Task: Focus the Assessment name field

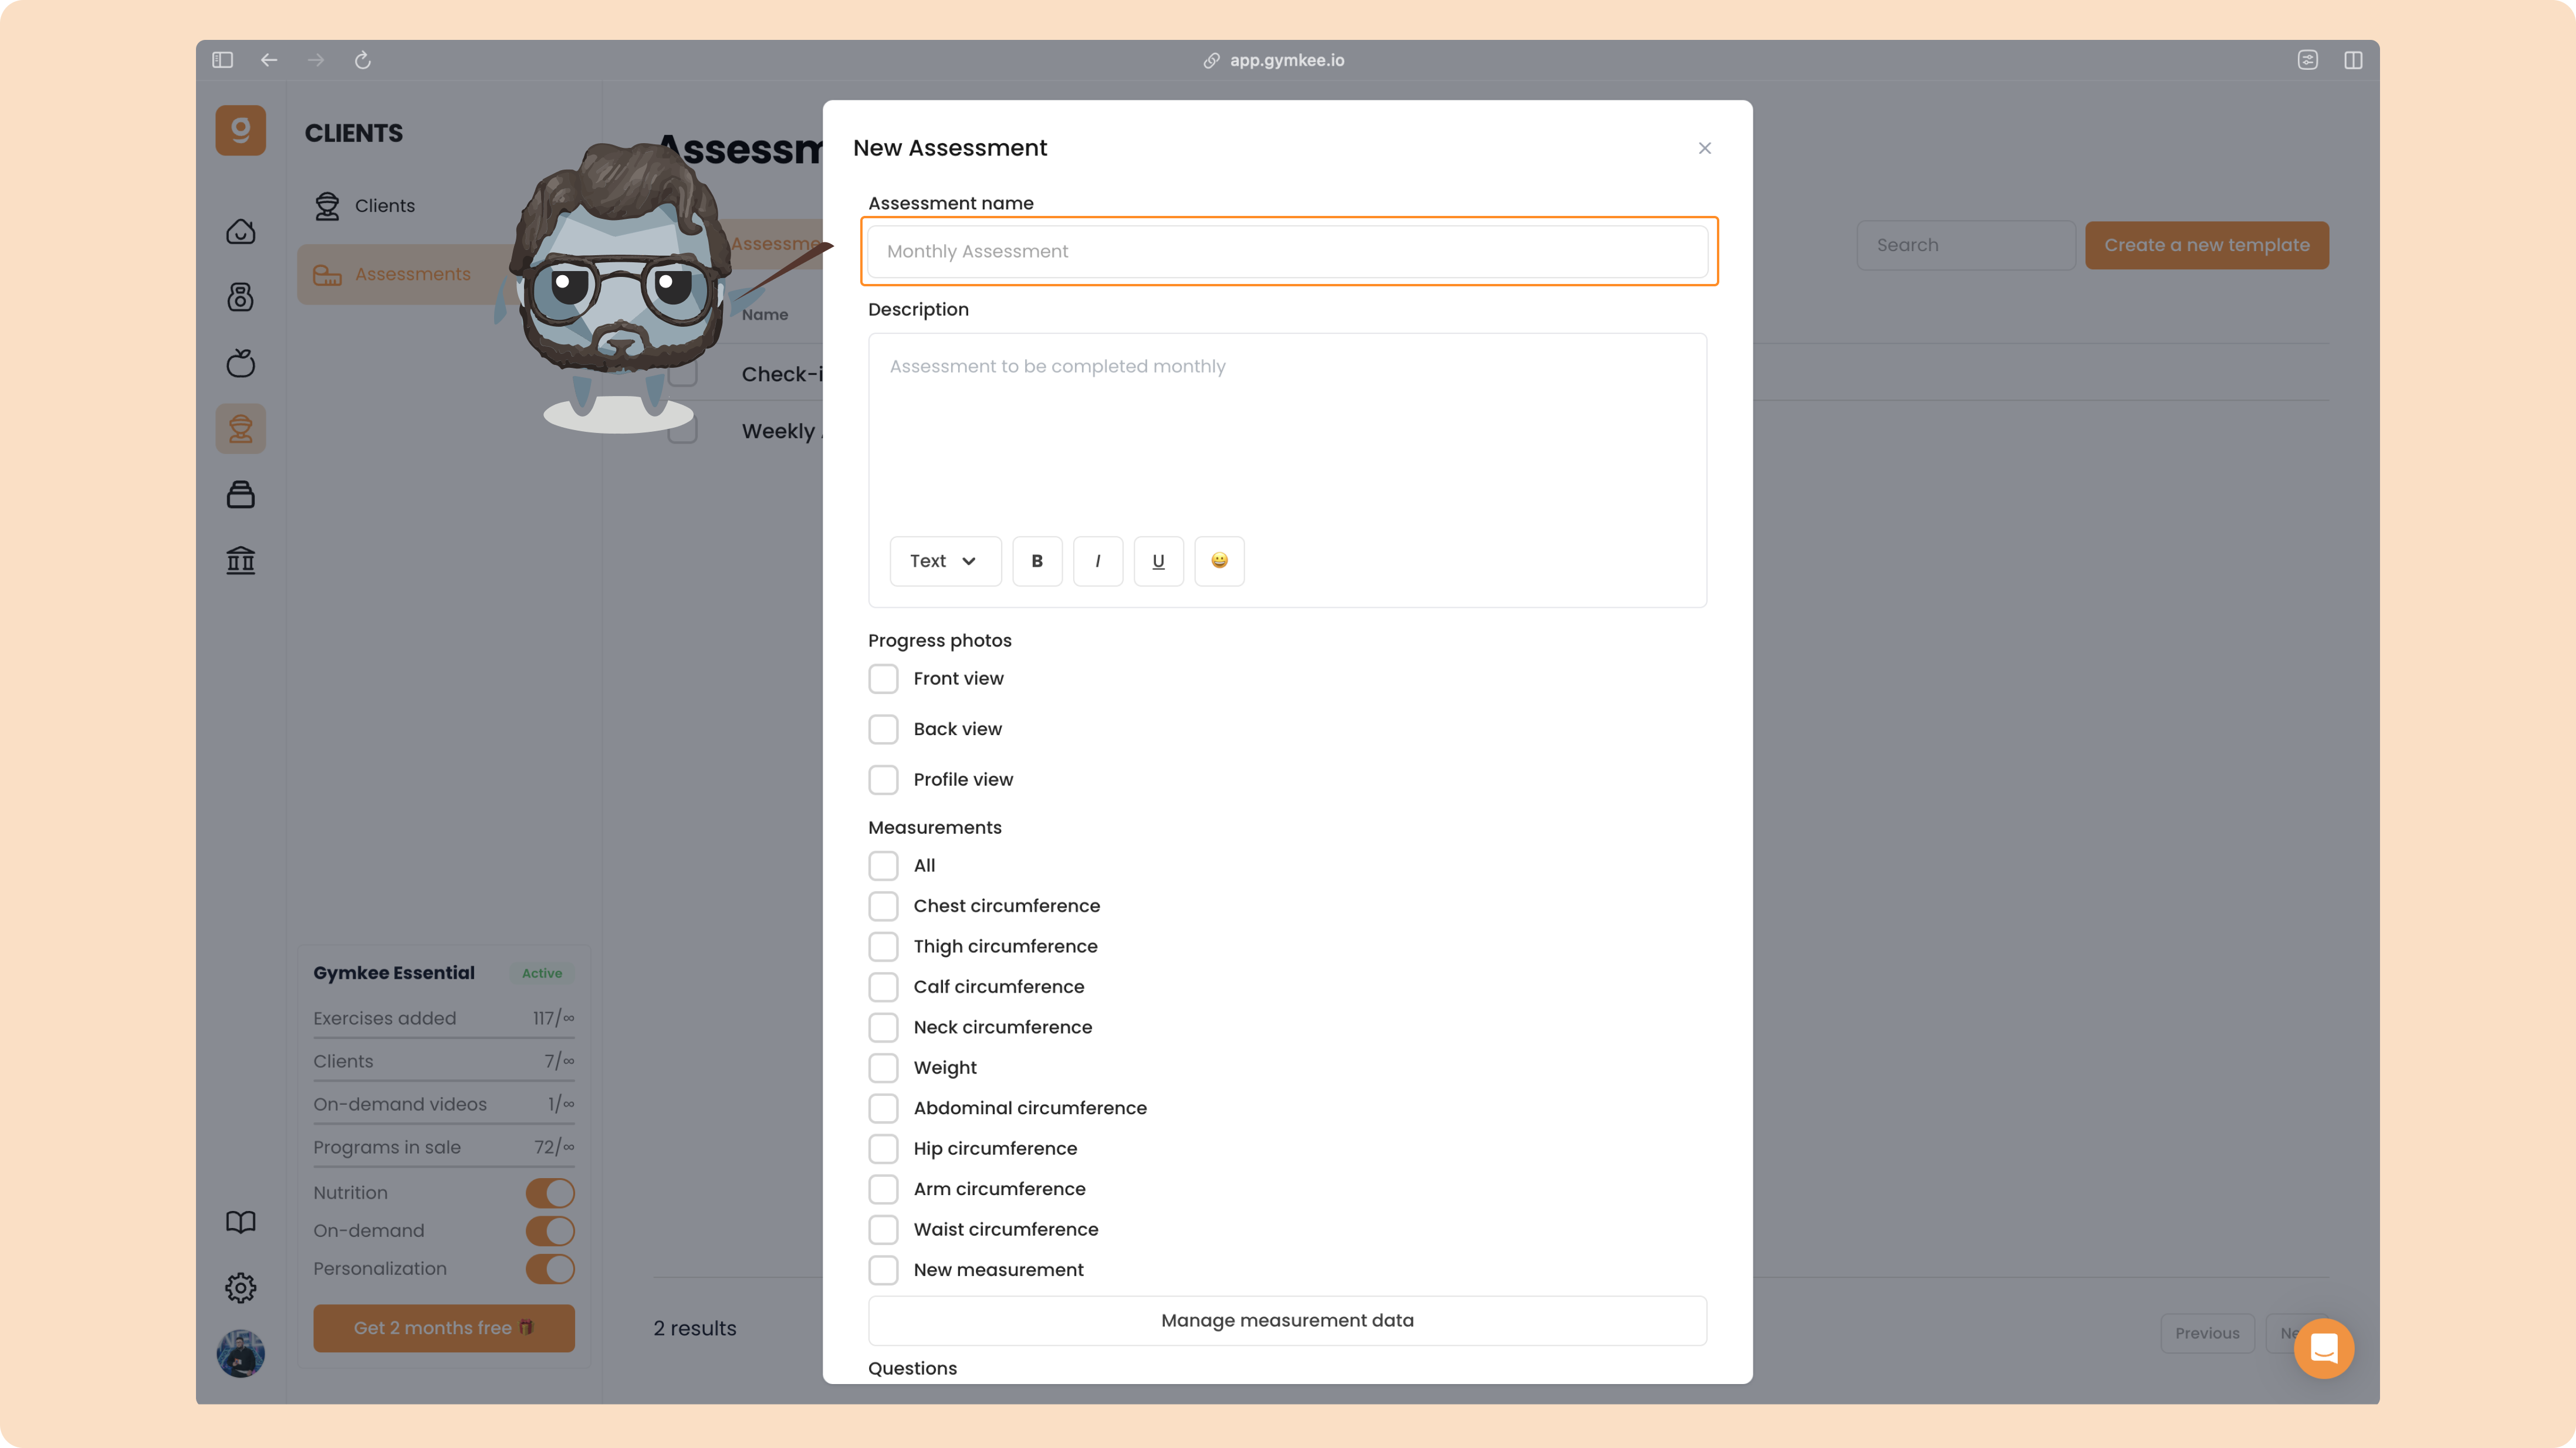Action: [x=1287, y=251]
